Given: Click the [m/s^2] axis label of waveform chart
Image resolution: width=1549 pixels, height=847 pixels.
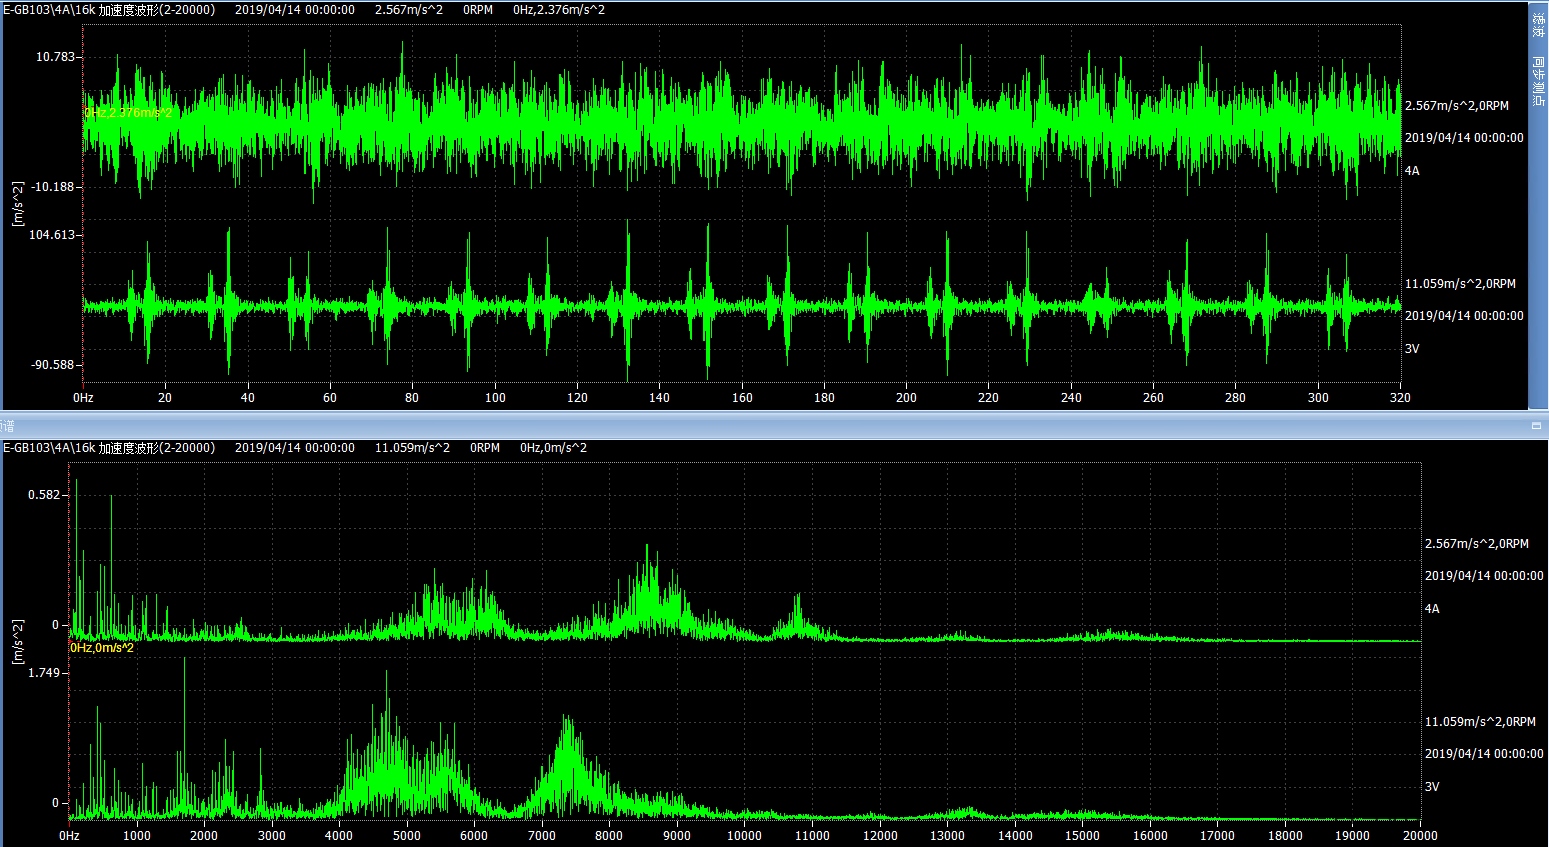Looking at the screenshot, I should click(x=17, y=204).
